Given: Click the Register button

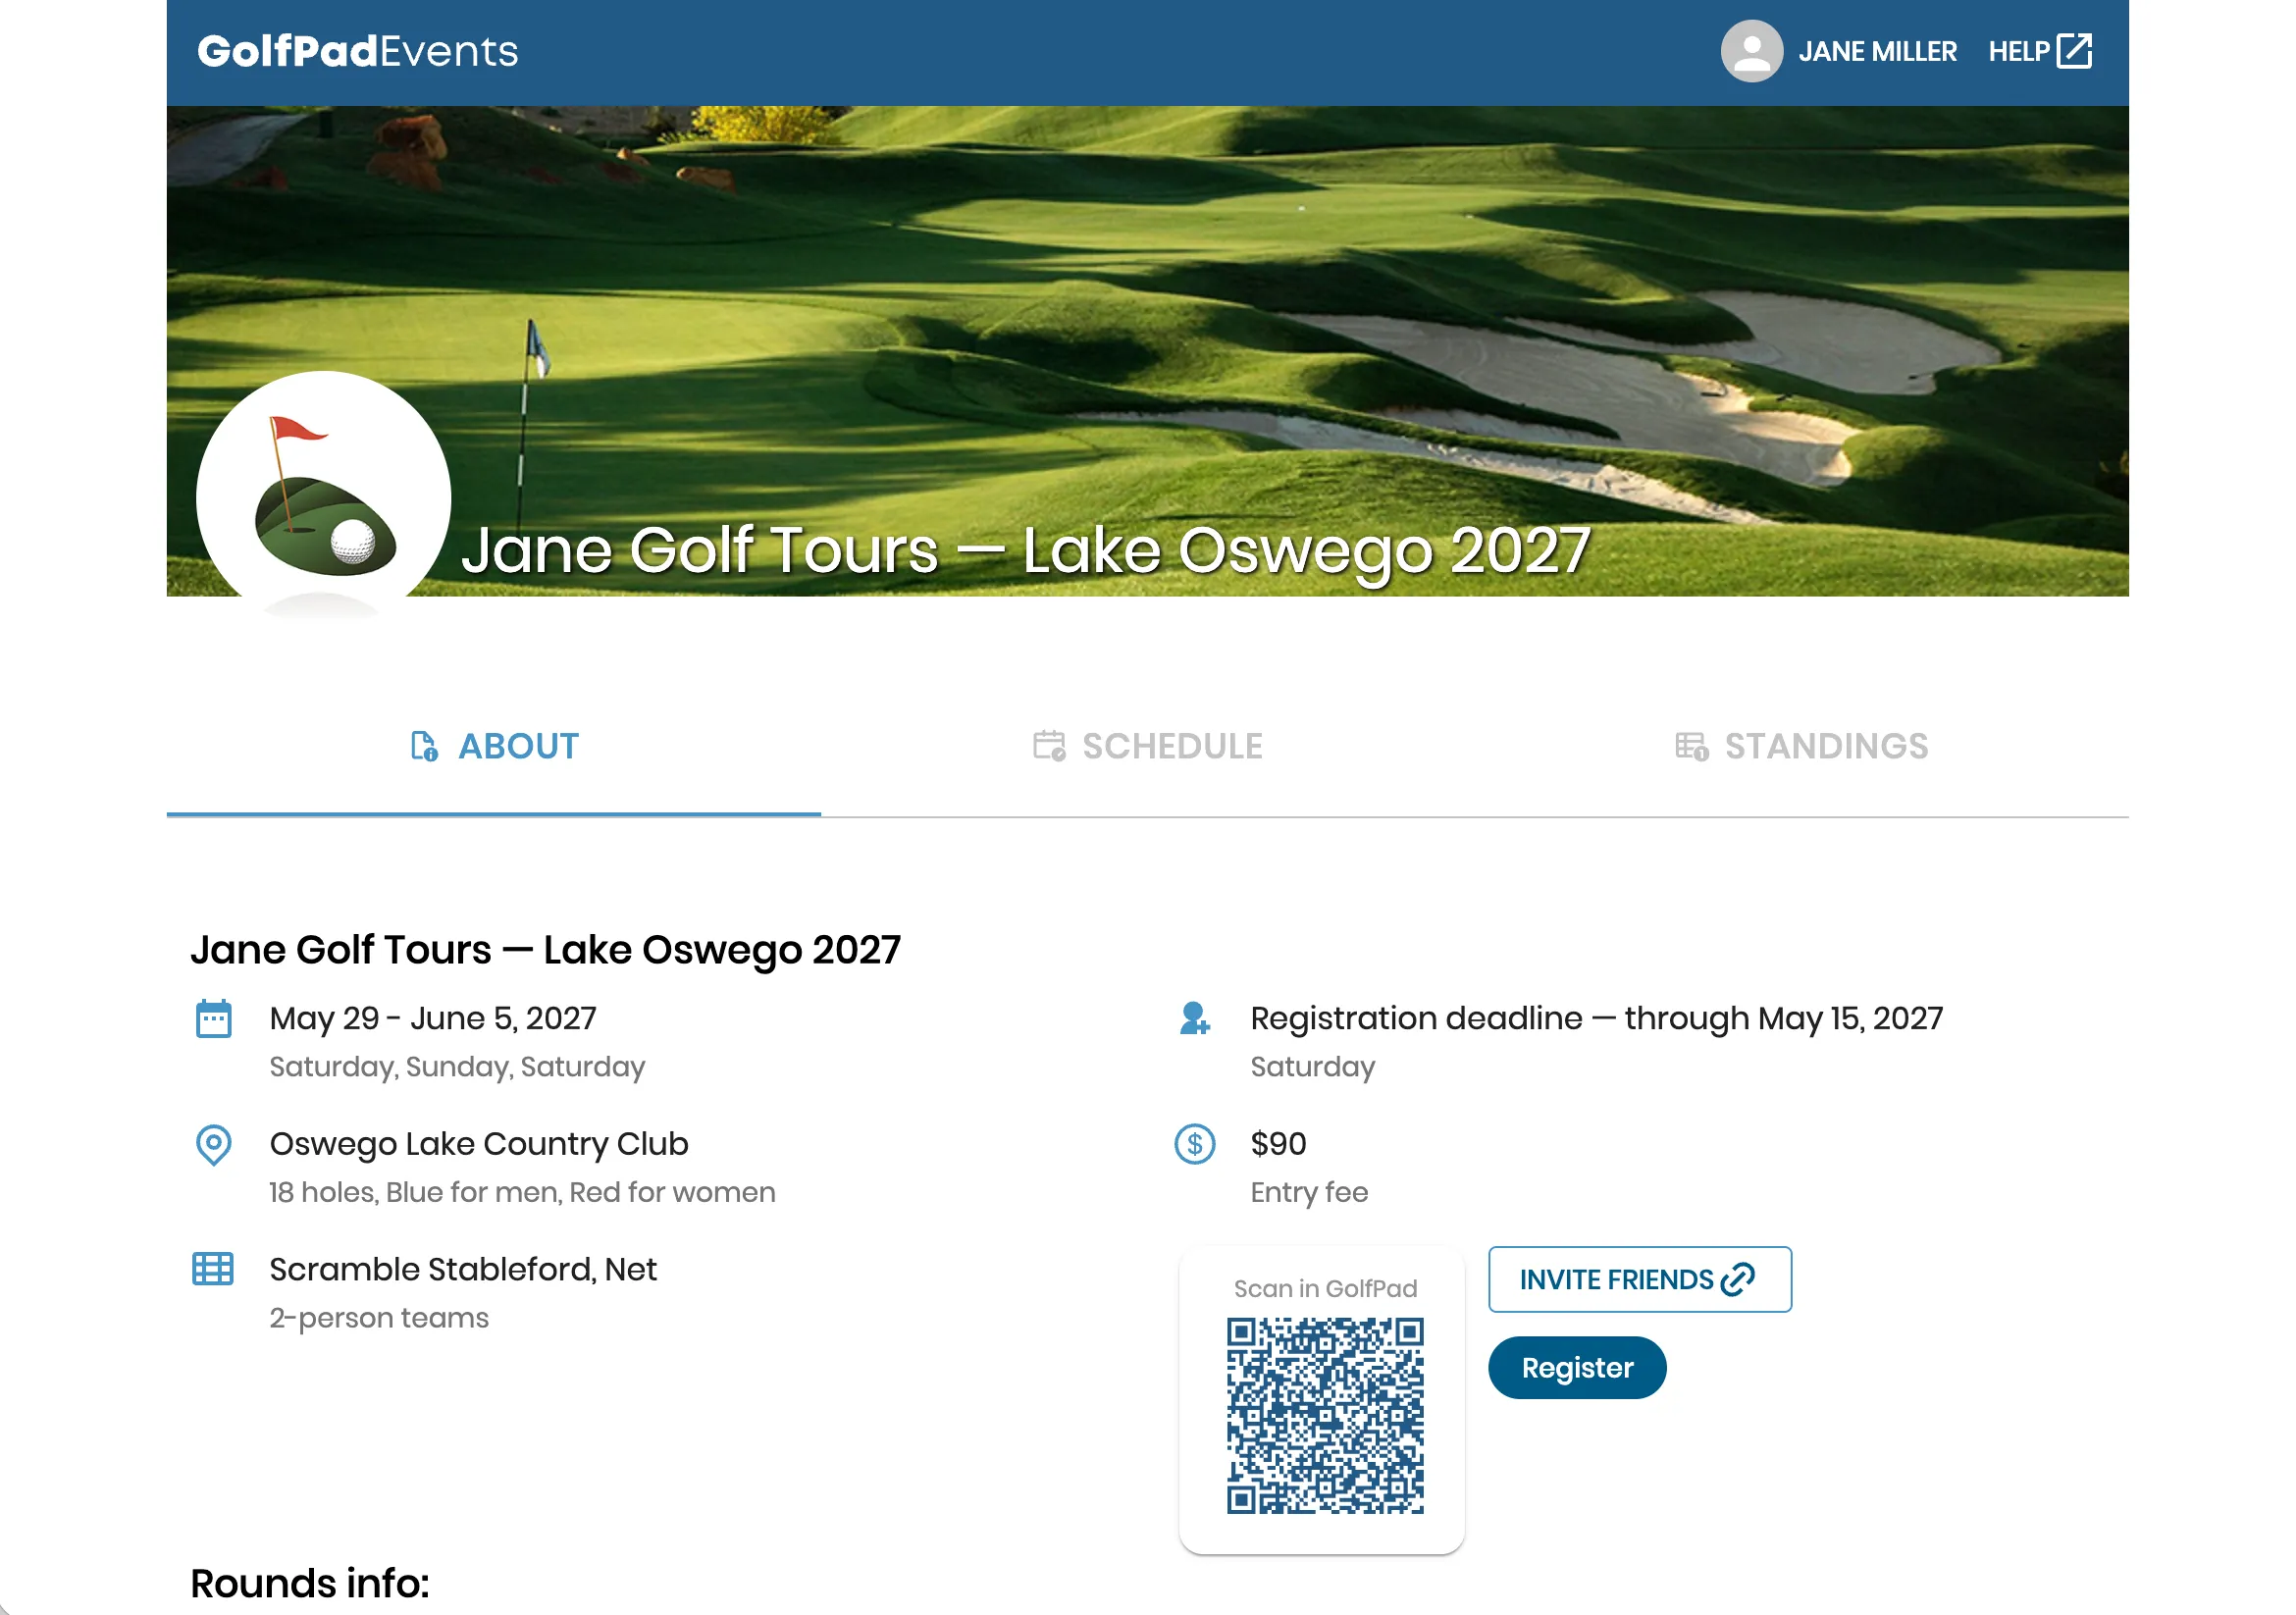Looking at the screenshot, I should (1577, 1368).
